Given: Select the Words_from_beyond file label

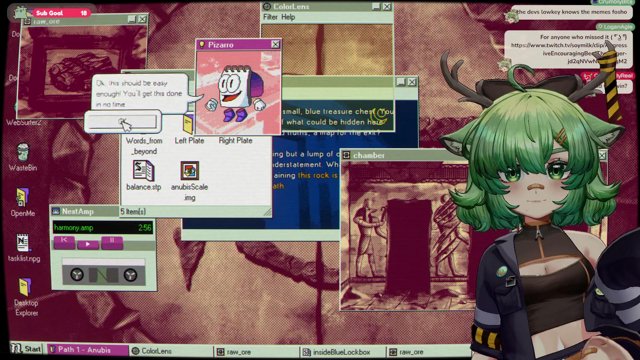Looking at the screenshot, I should [x=144, y=146].
